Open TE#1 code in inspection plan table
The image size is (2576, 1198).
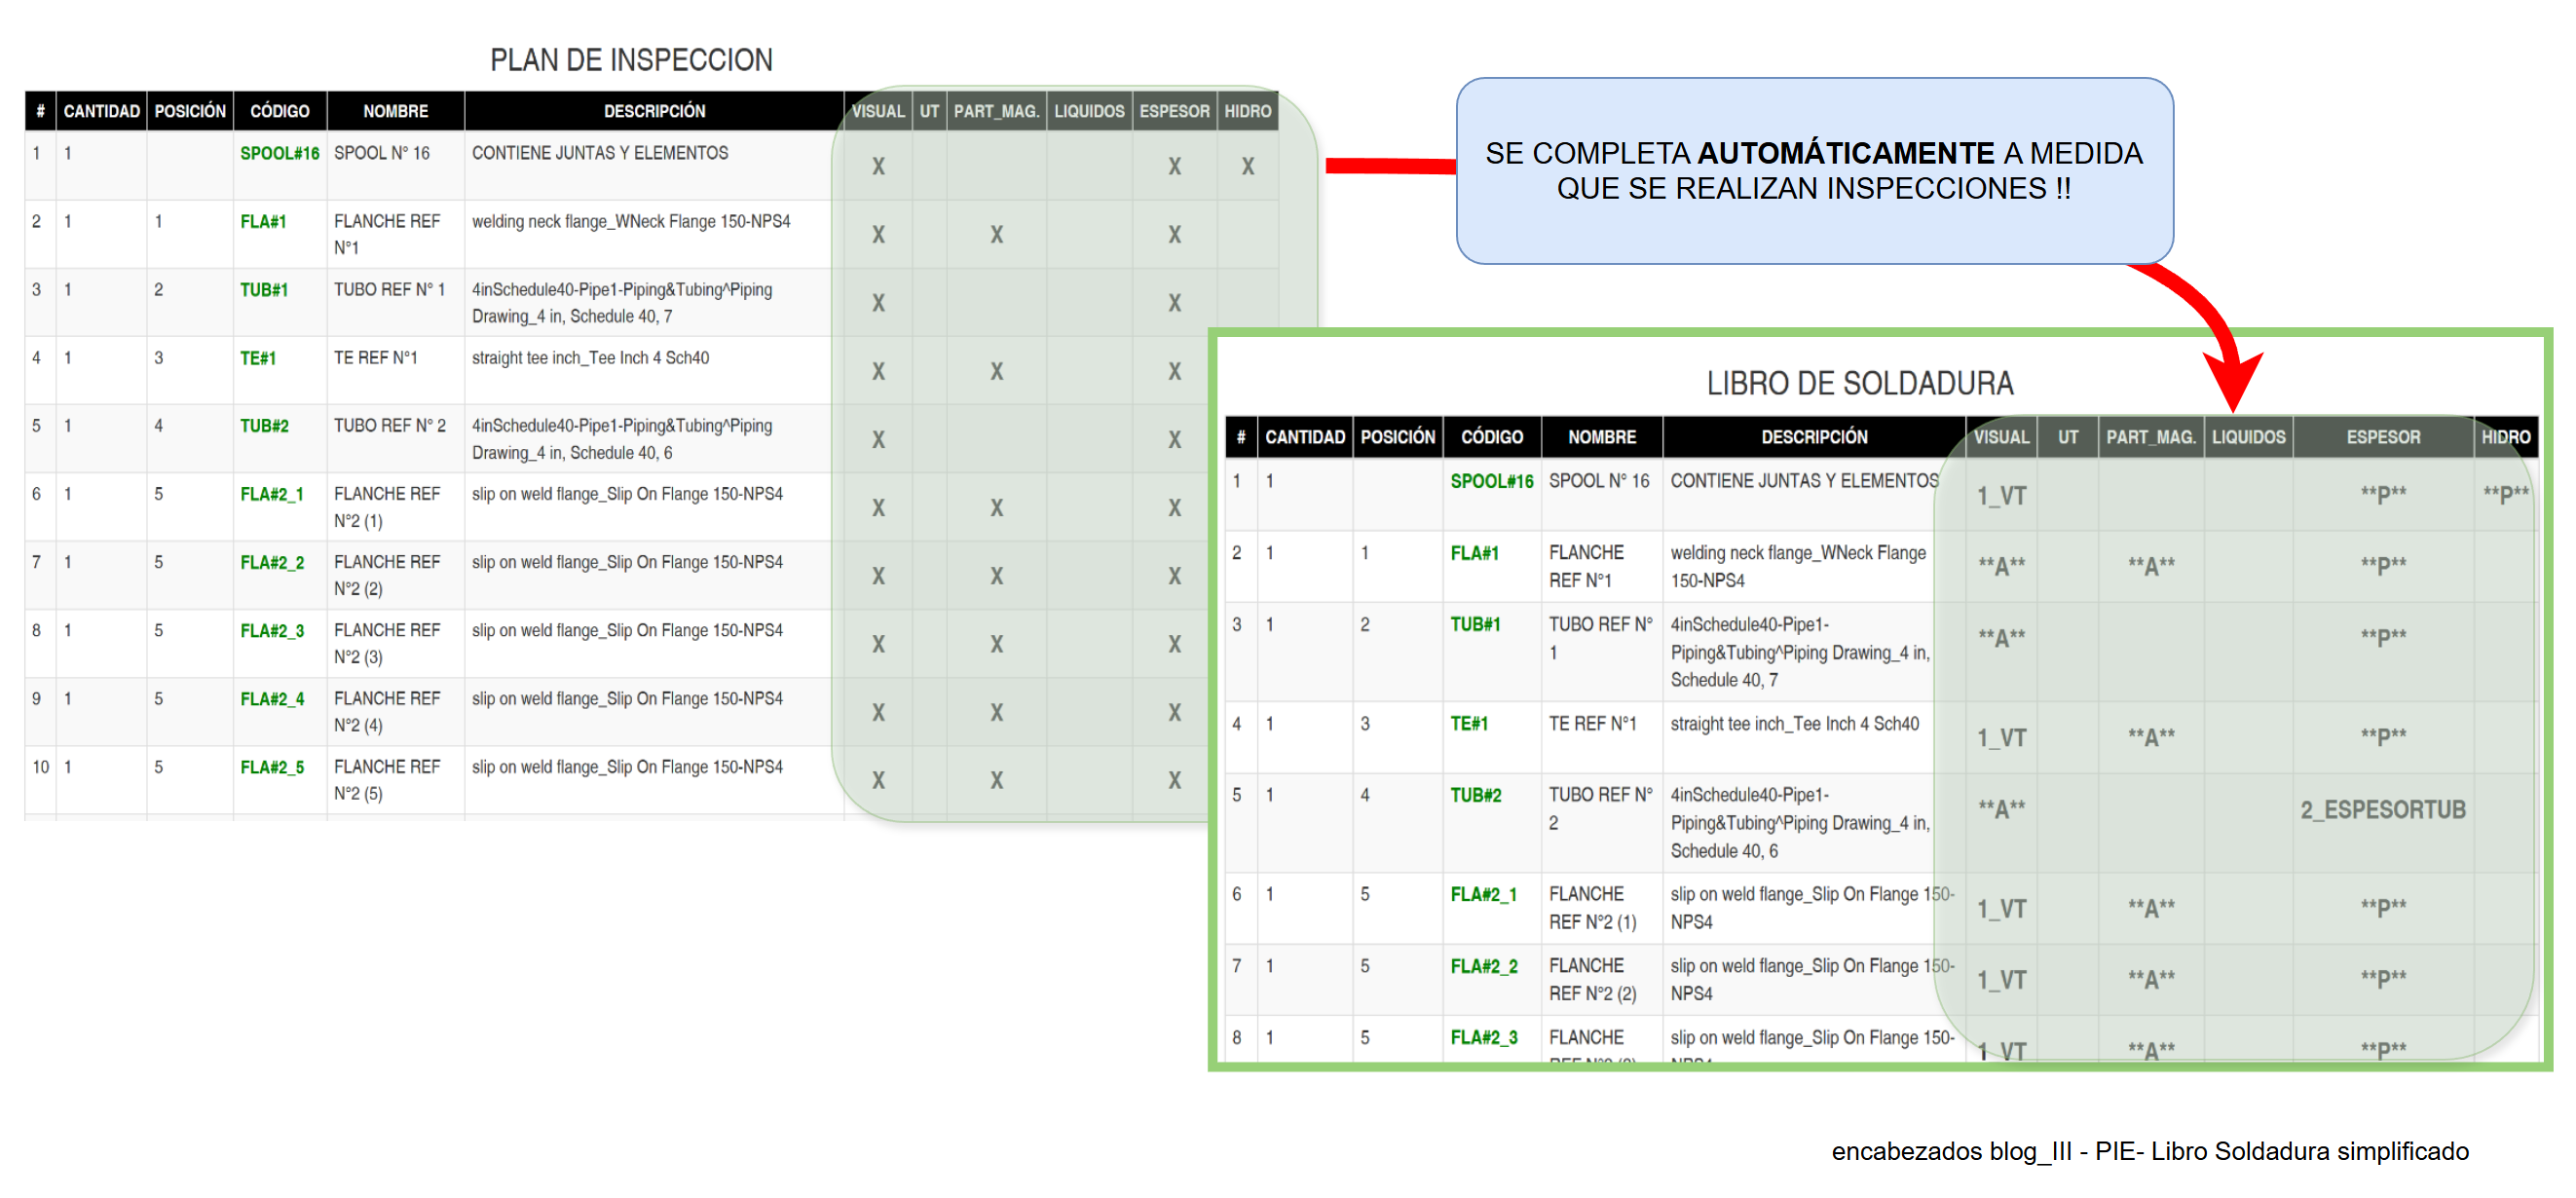pos(257,358)
